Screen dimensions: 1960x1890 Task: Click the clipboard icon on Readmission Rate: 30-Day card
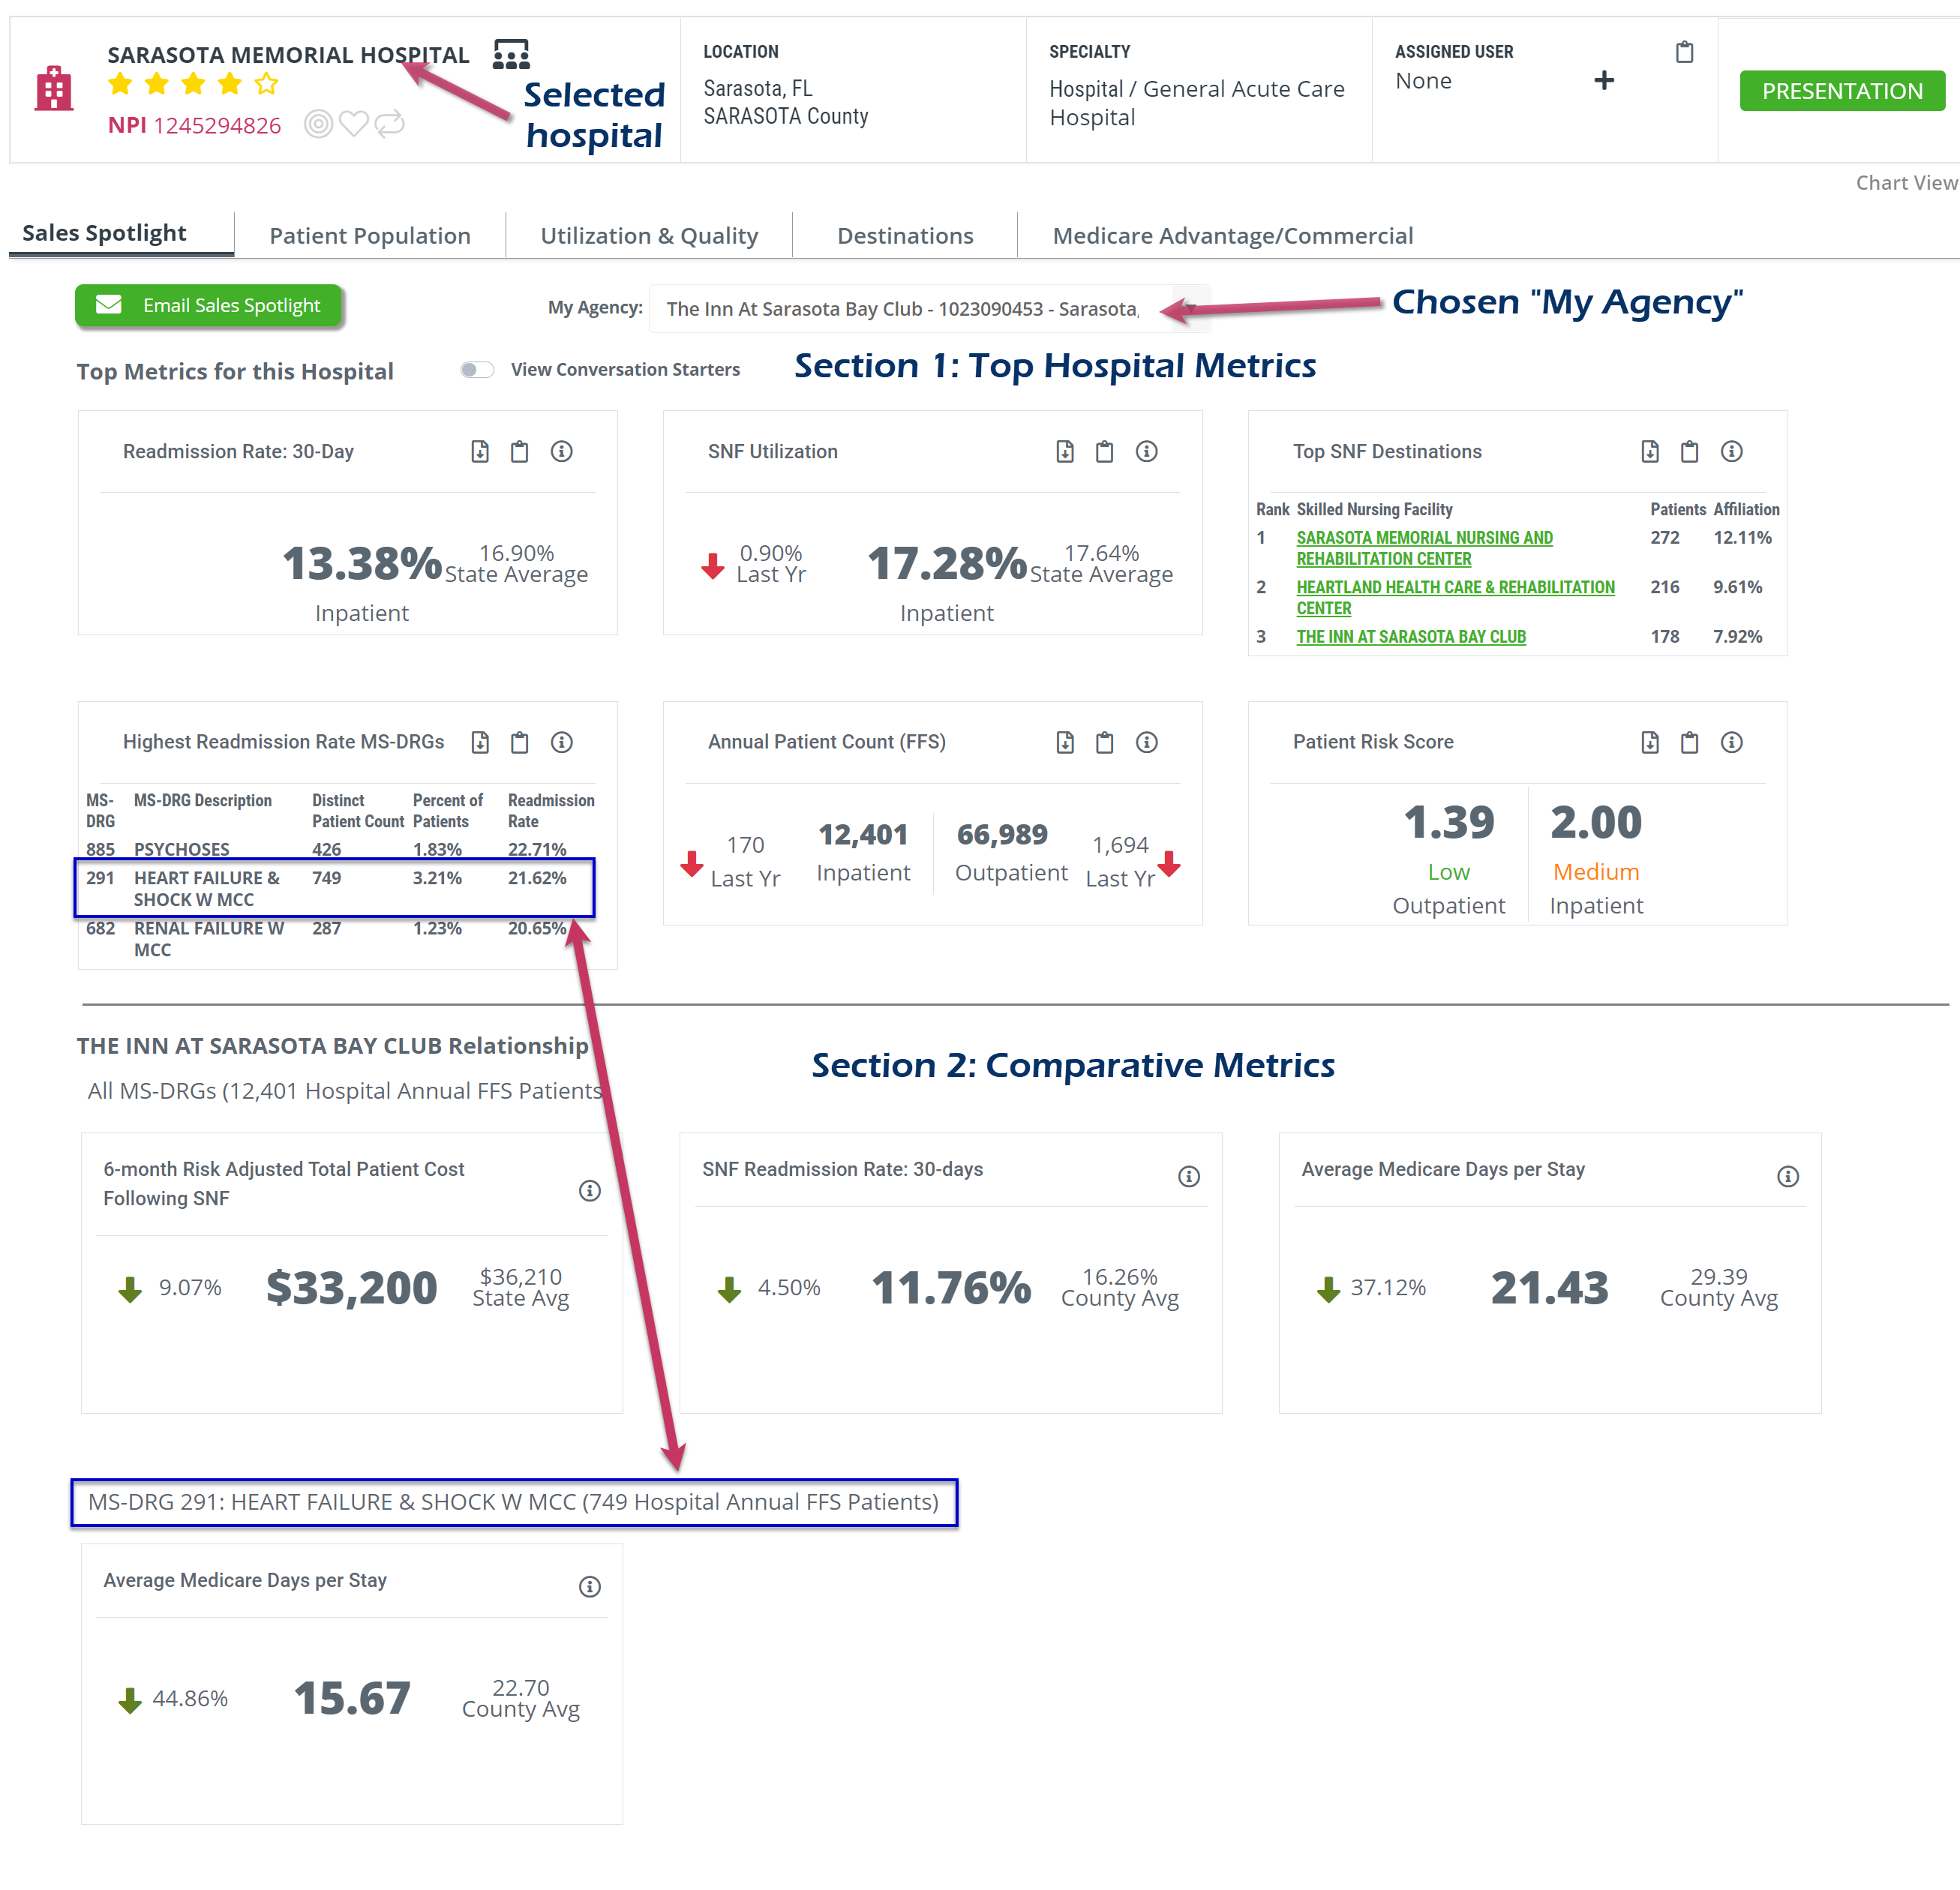519,452
